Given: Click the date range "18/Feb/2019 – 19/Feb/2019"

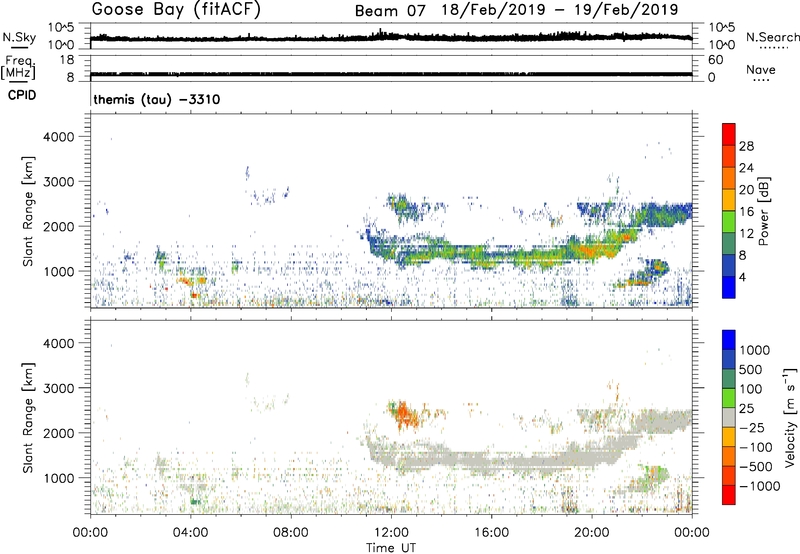Looking at the screenshot, I should [560, 10].
